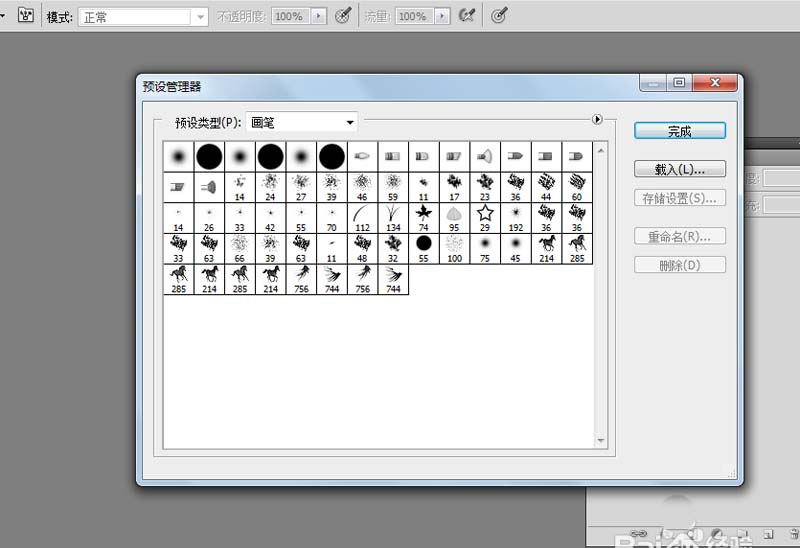800x548 pixels.
Task: Select the star brush 29
Action: pos(485,217)
